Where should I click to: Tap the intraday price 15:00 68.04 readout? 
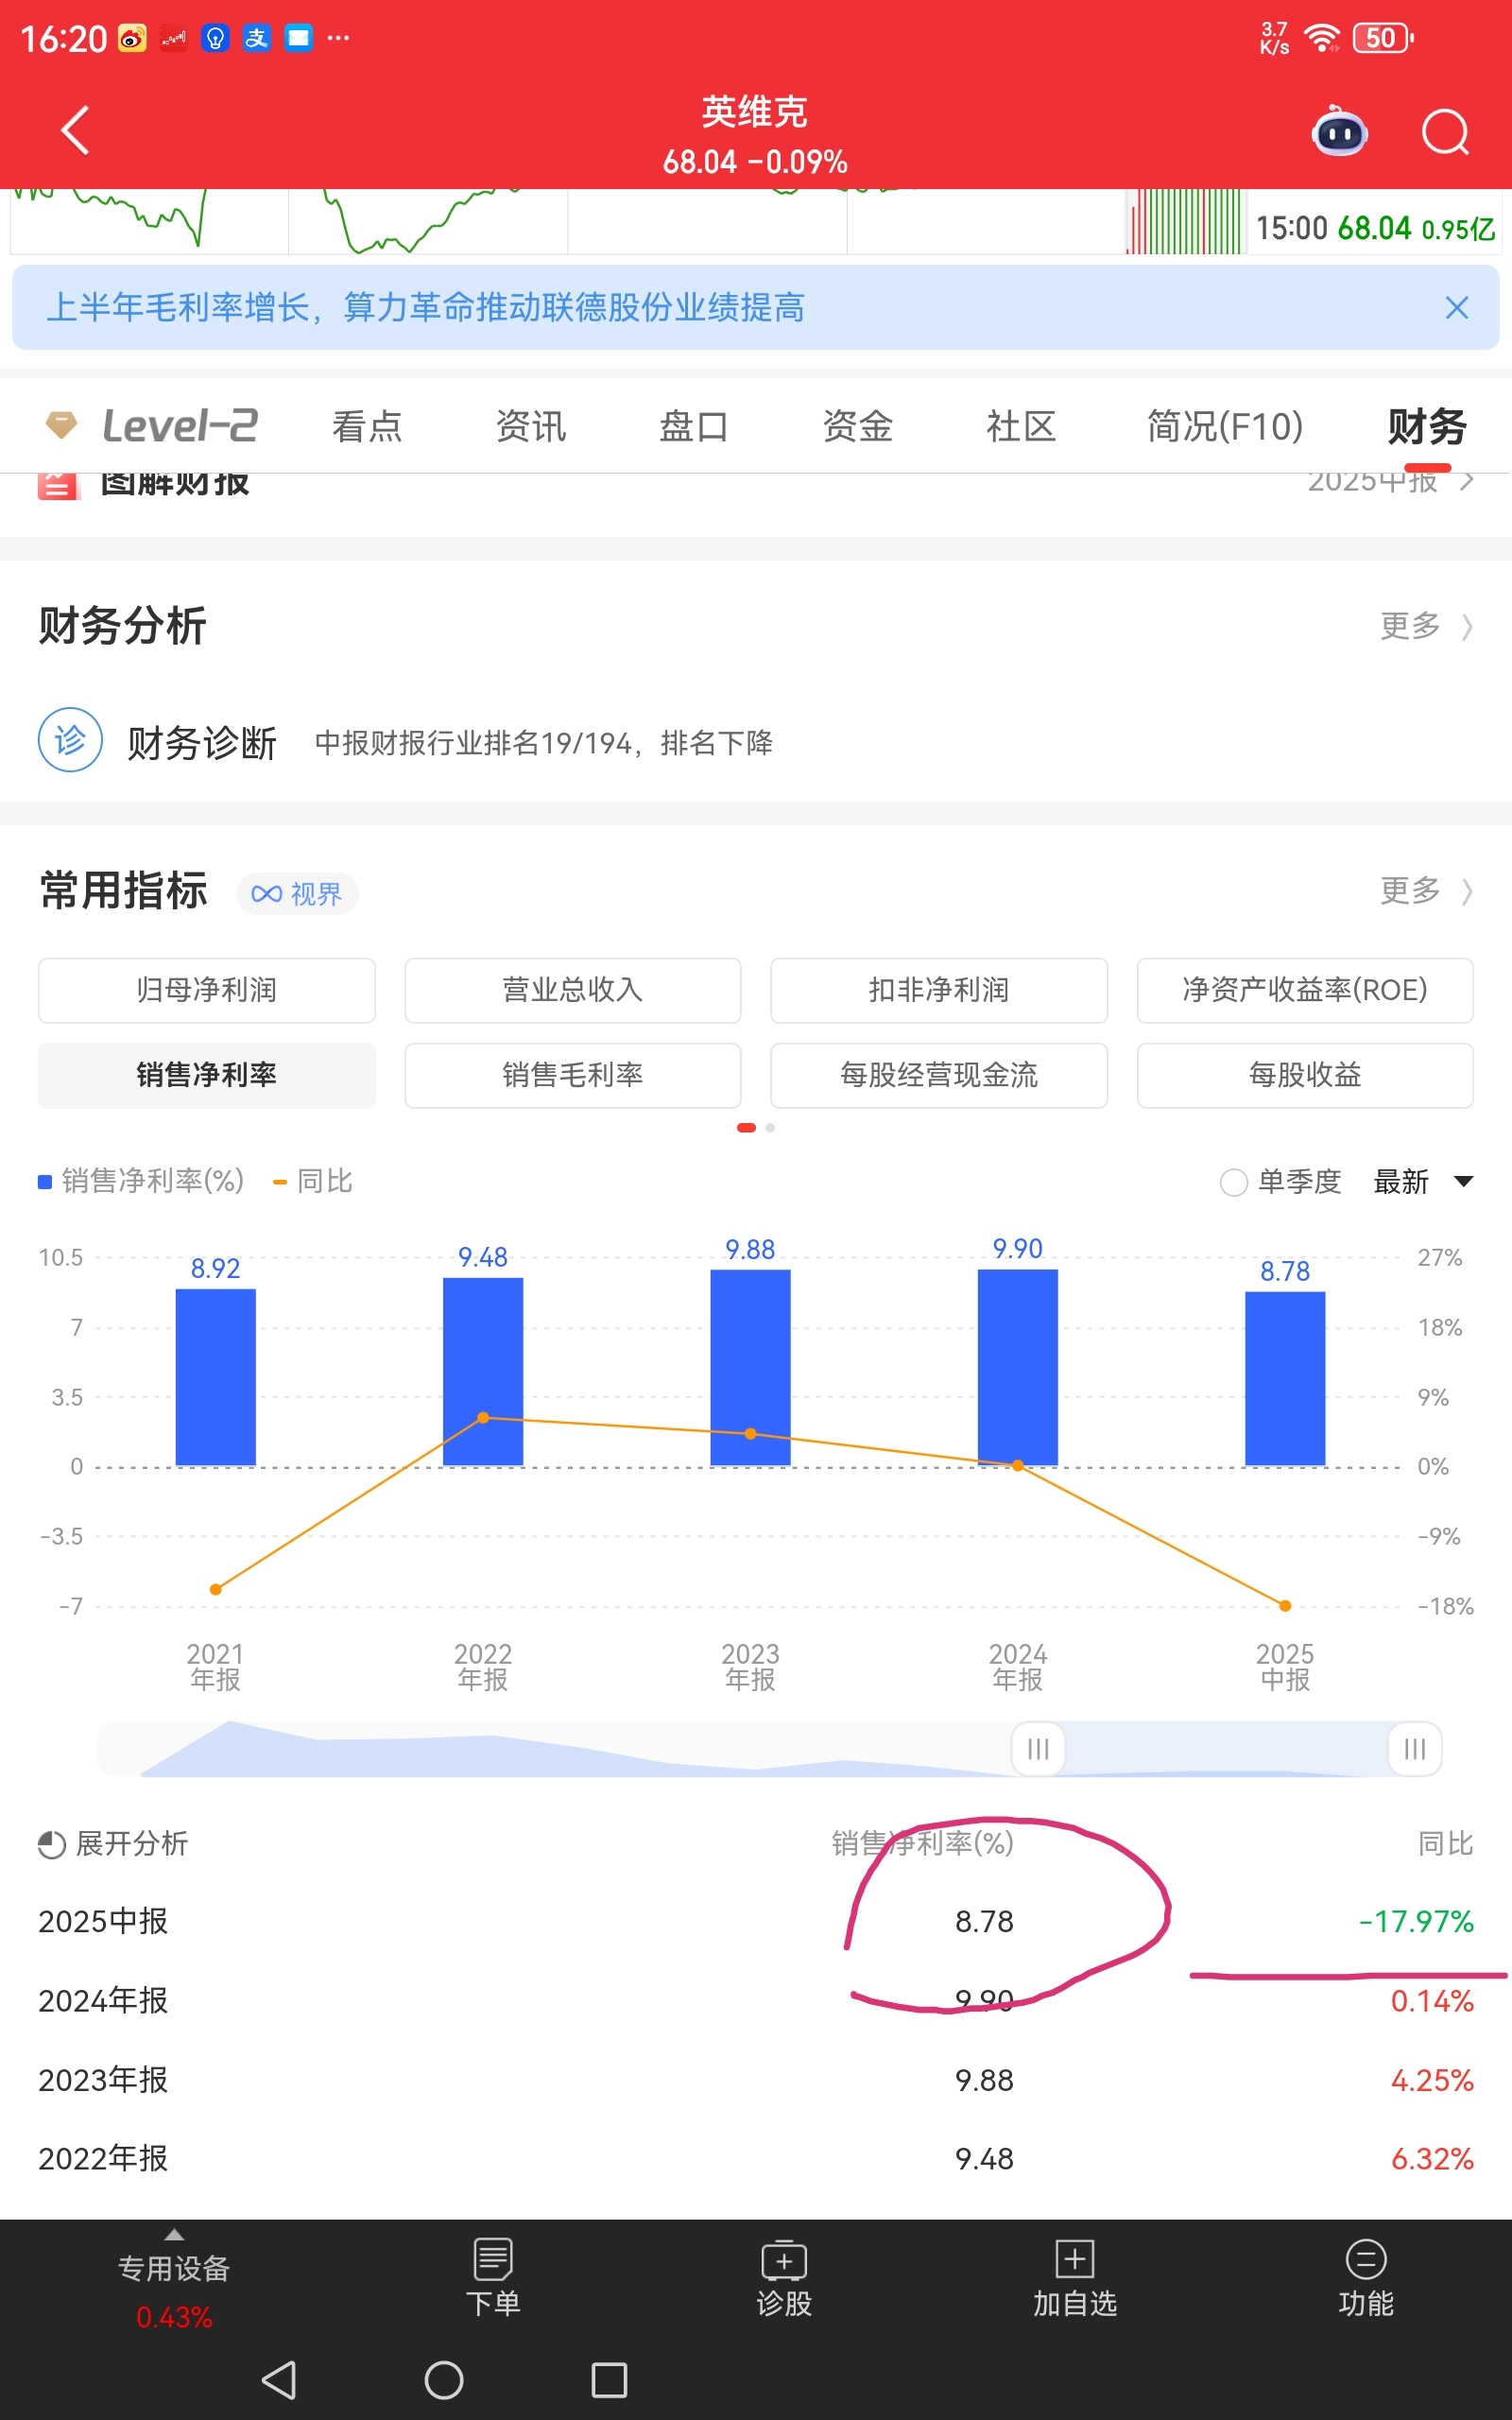pos(1374,228)
